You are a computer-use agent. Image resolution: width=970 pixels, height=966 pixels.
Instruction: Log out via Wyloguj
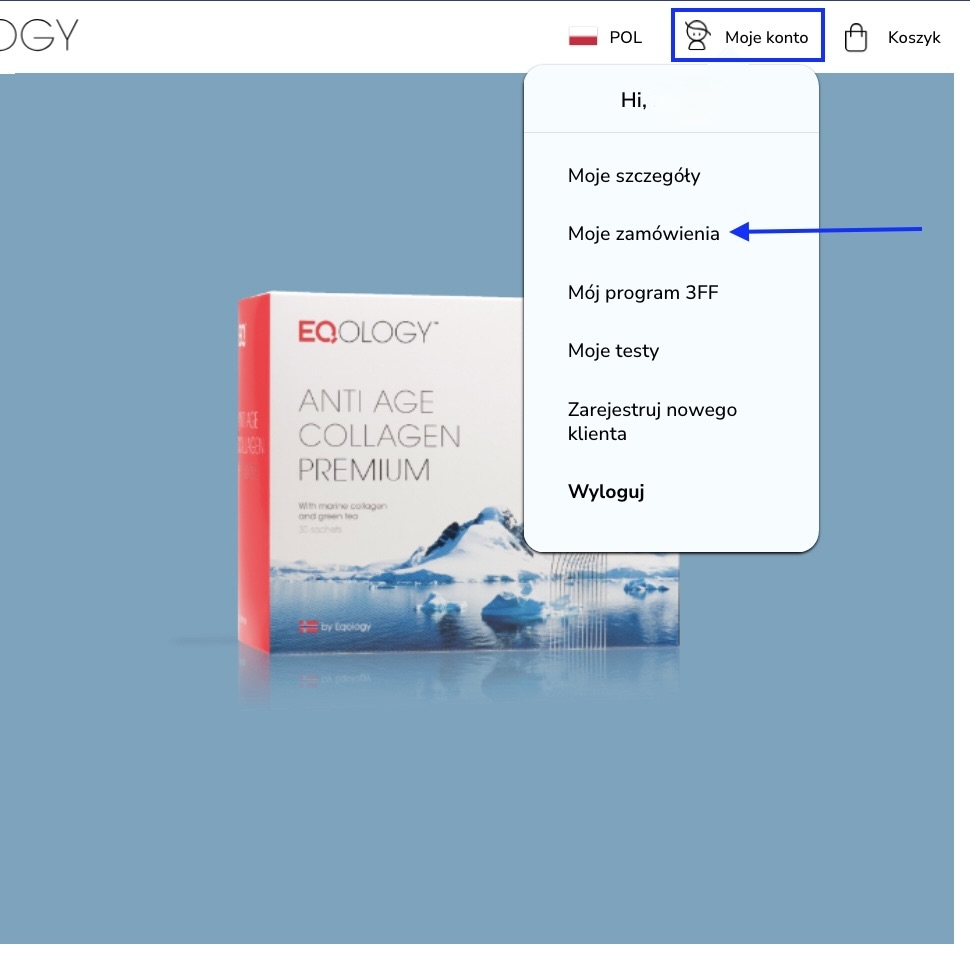[x=606, y=492]
